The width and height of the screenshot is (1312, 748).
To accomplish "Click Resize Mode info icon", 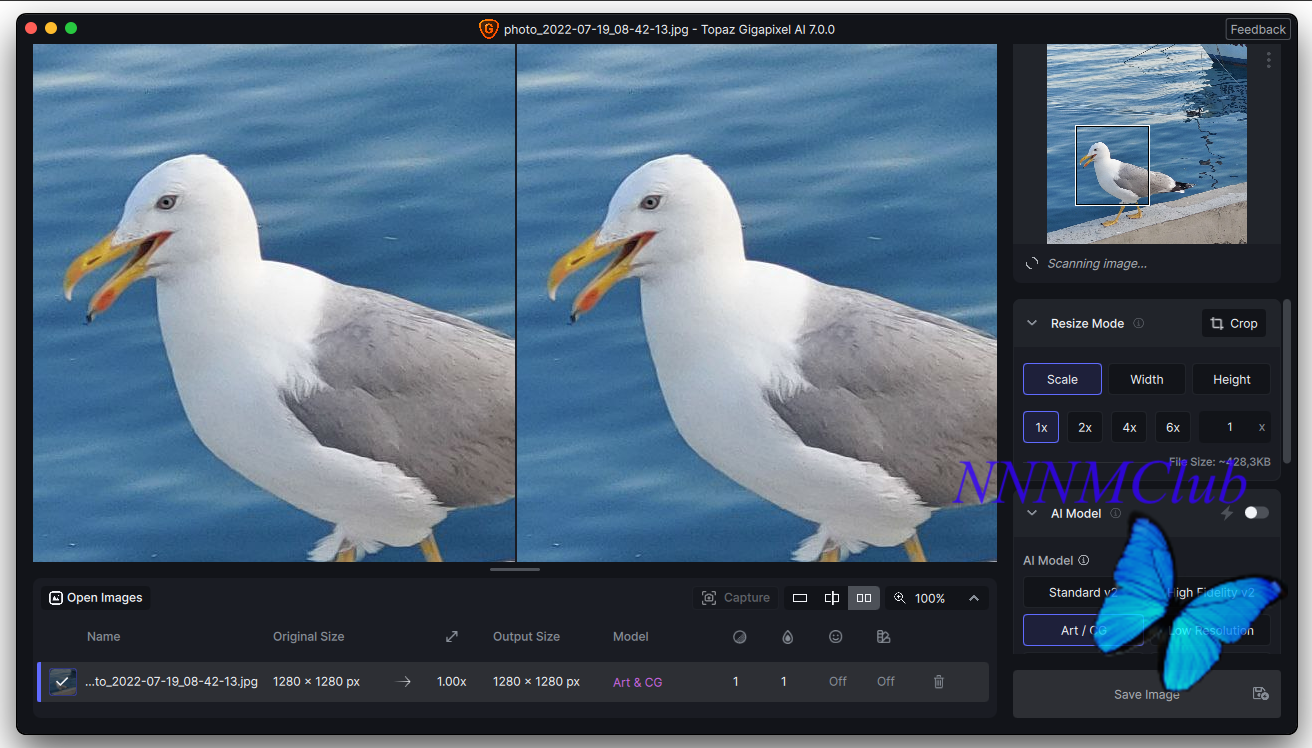I will (1138, 323).
